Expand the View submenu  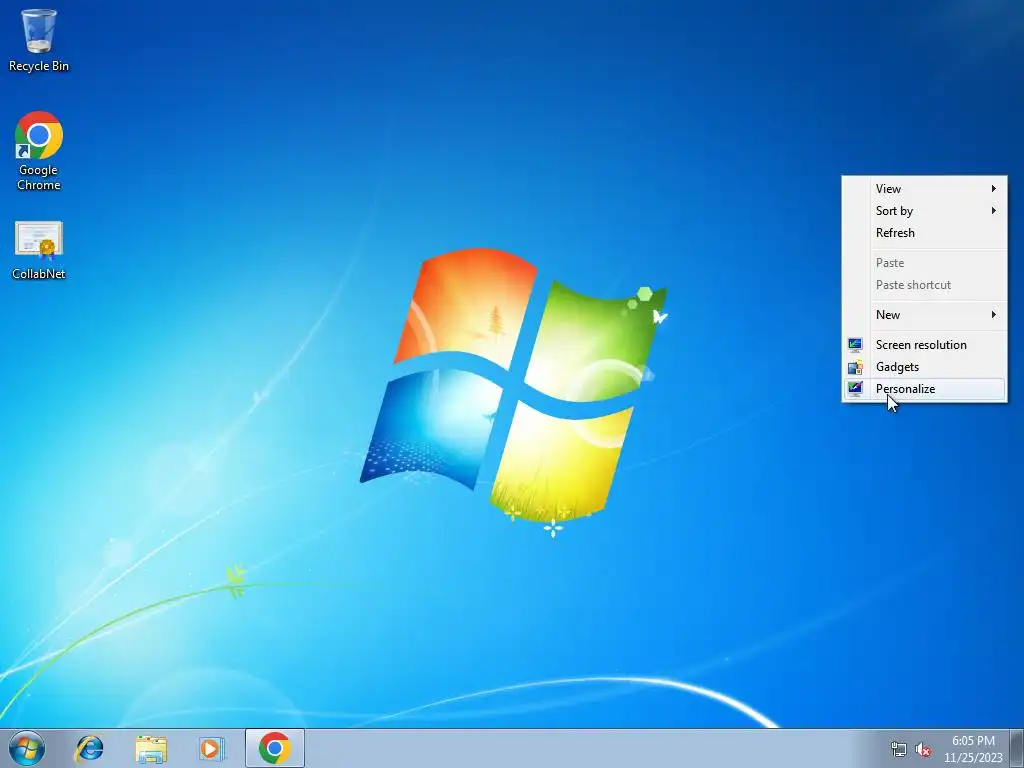[x=924, y=189]
